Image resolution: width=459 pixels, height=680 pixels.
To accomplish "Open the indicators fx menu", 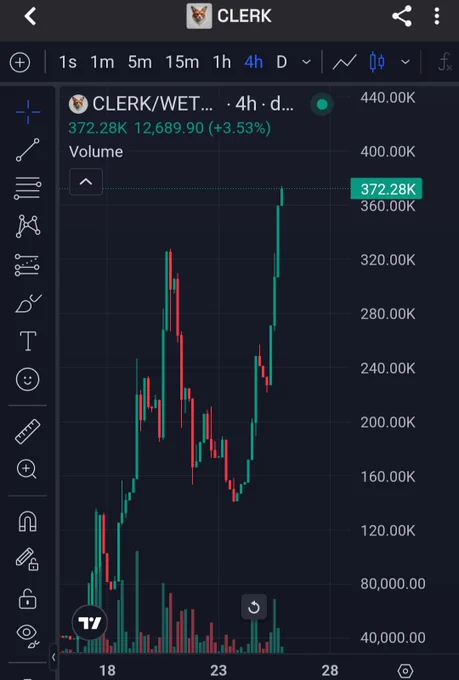I will (445, 62).
